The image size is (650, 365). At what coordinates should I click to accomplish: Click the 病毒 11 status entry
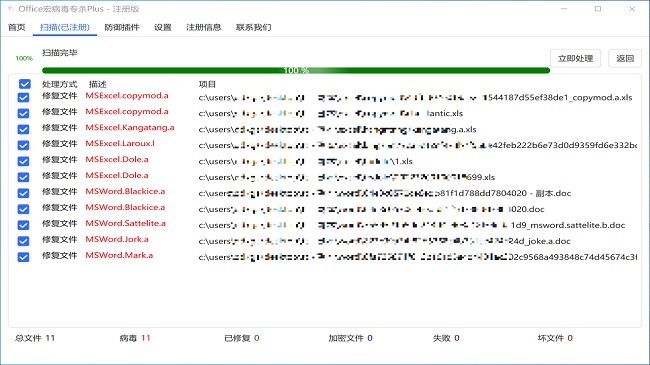point(135,338)
